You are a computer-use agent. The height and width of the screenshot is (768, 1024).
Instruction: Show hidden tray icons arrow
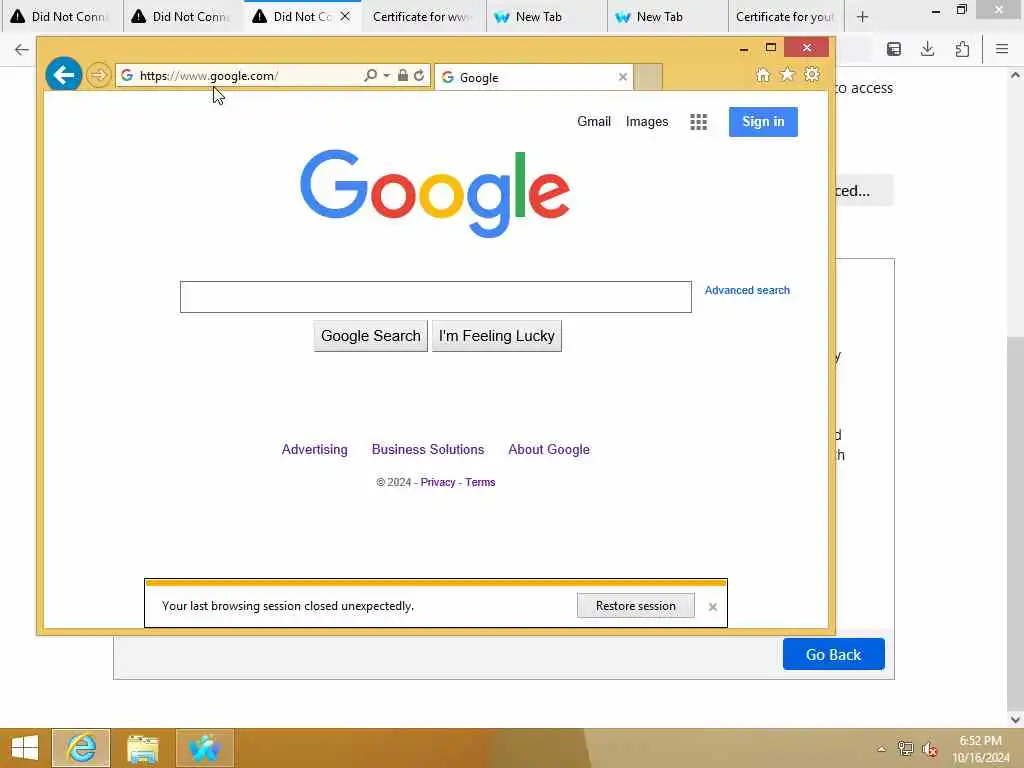tap(882, 749)
